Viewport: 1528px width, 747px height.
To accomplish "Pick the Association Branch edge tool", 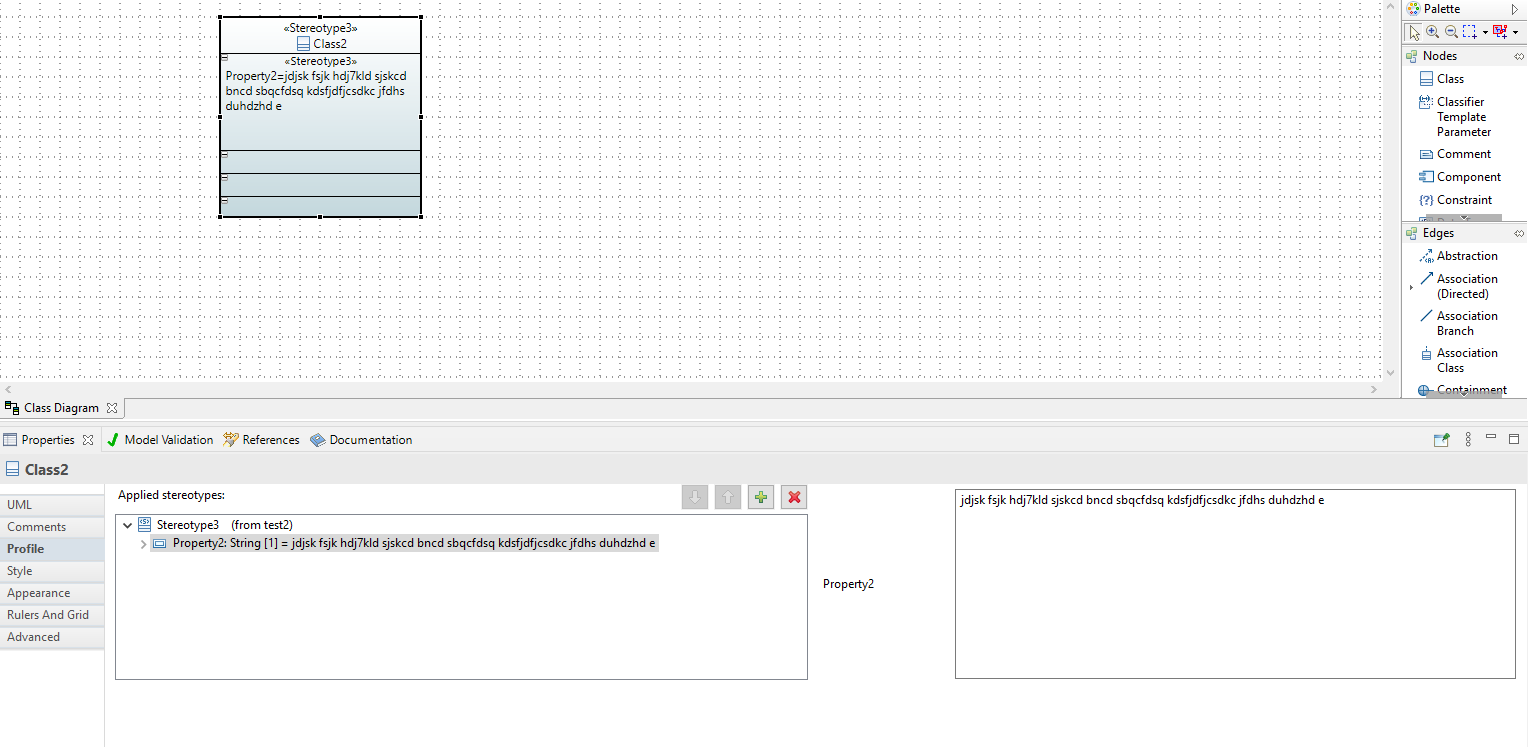I will pos(1459,323).
